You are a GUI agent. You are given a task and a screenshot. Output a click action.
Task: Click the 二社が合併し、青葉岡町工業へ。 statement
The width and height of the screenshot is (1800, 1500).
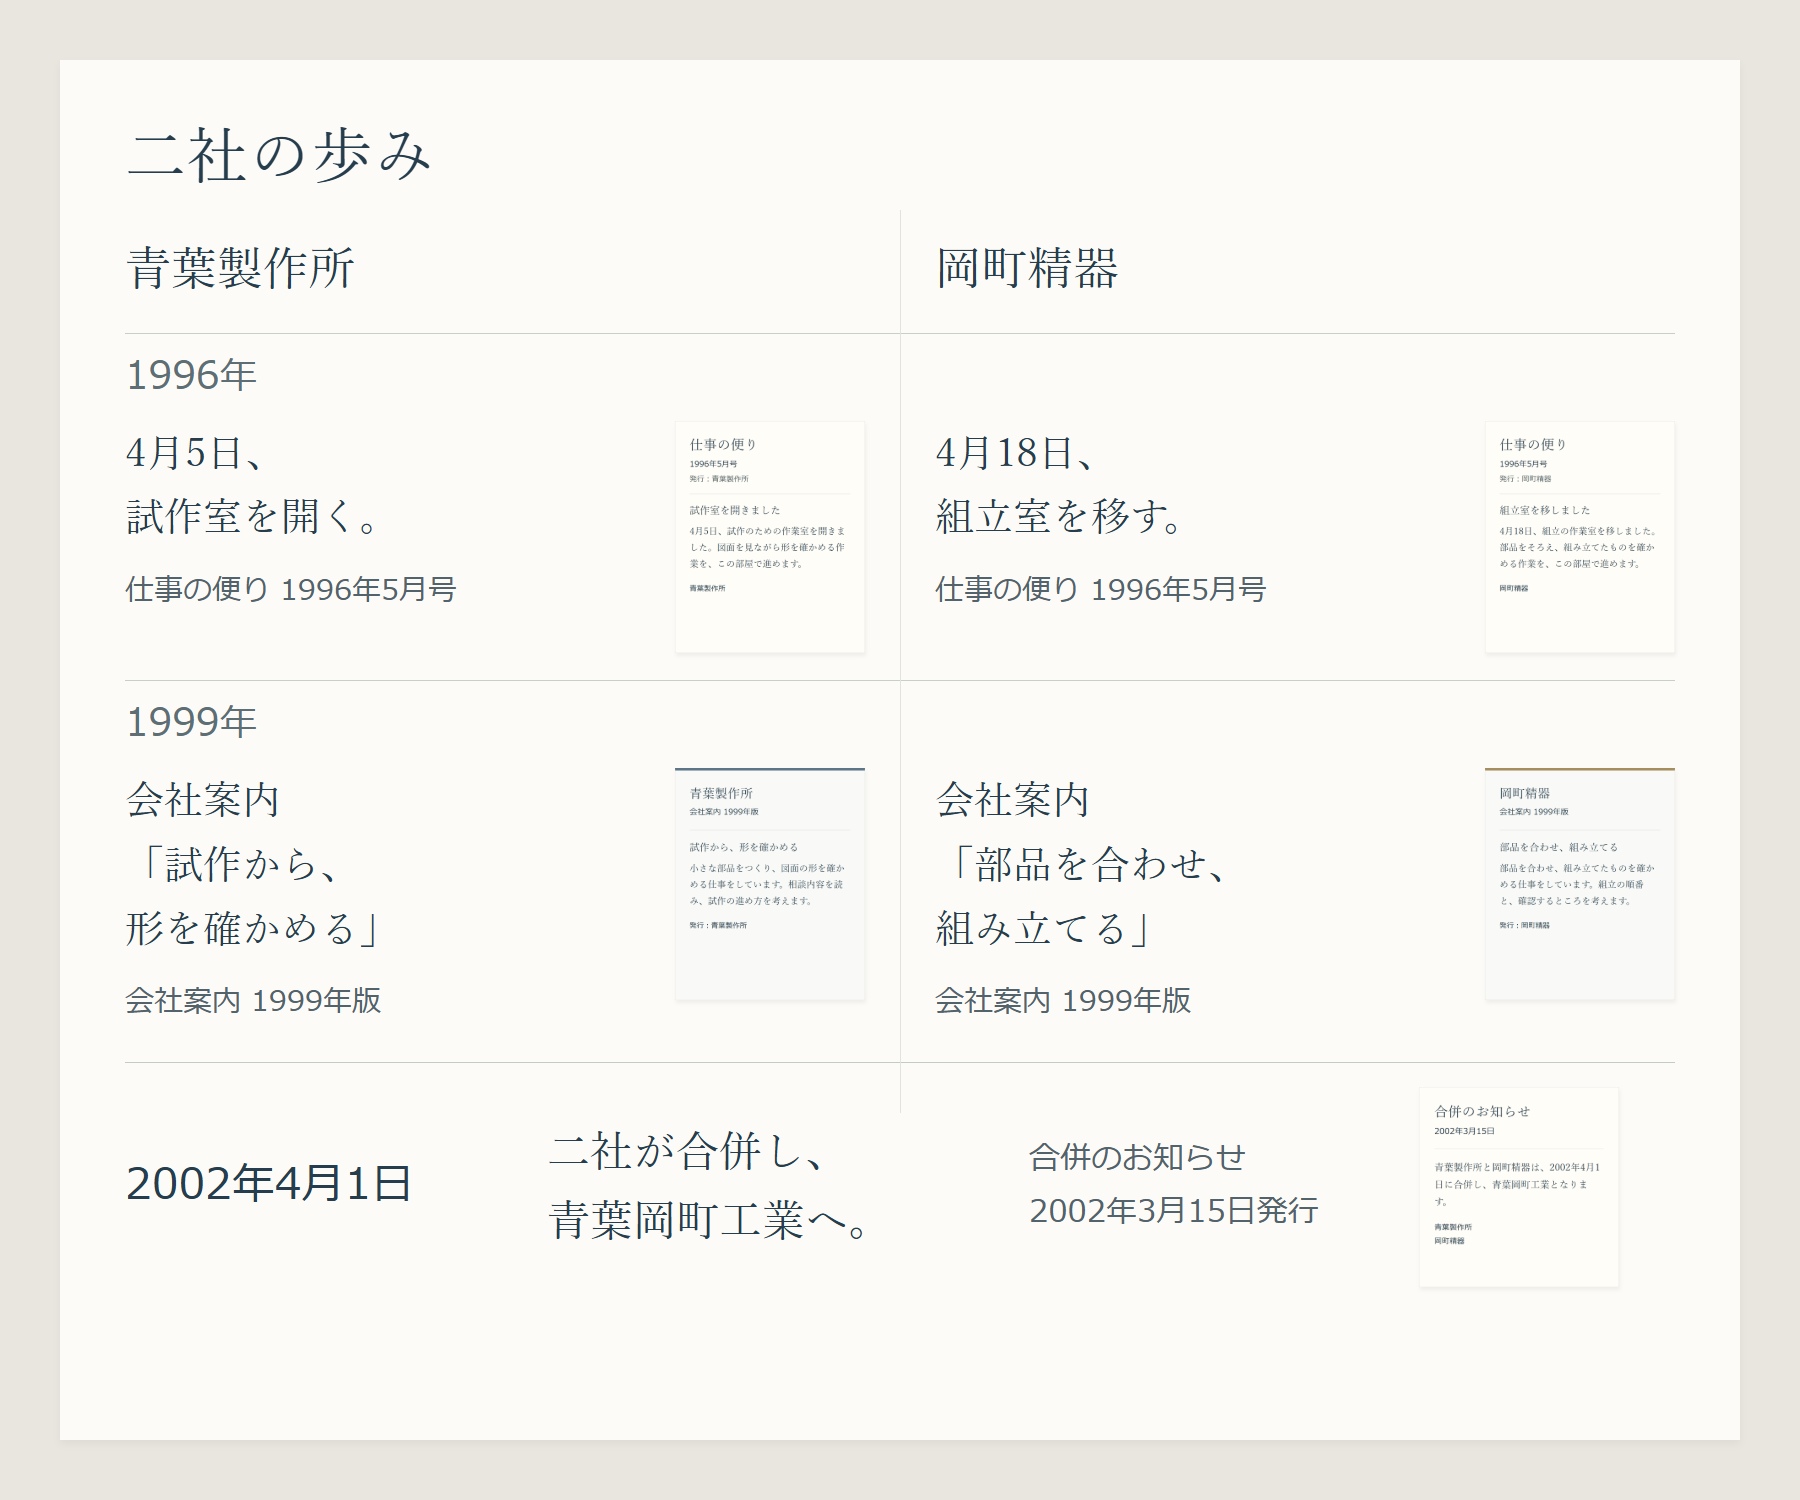(x=710, y=1186)
